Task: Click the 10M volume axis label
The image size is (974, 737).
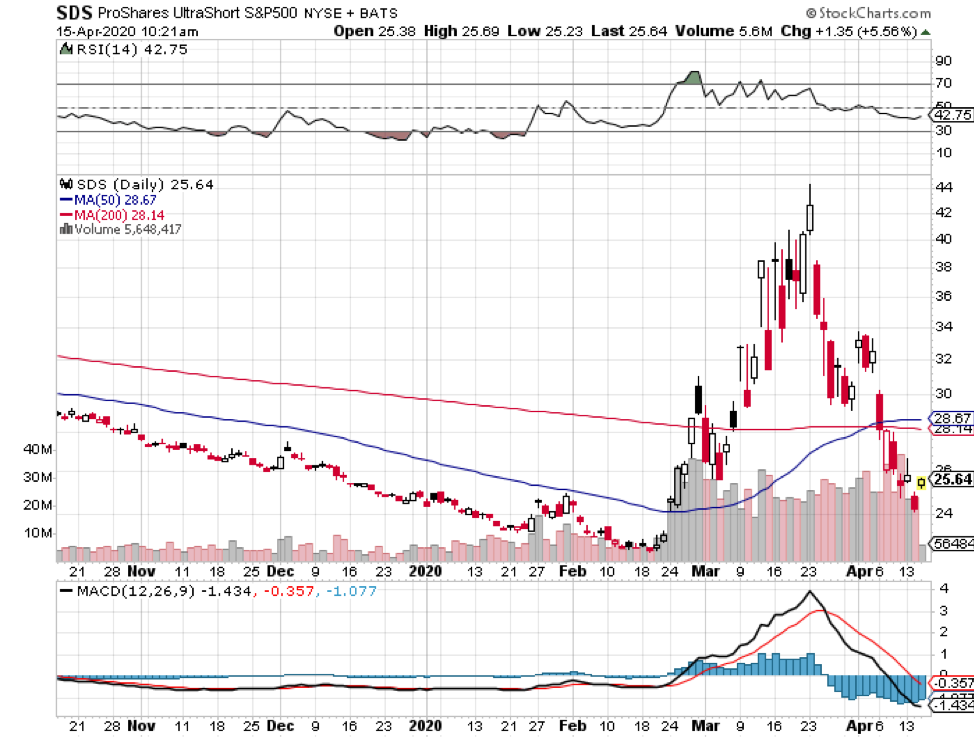Action: [38, 533]
